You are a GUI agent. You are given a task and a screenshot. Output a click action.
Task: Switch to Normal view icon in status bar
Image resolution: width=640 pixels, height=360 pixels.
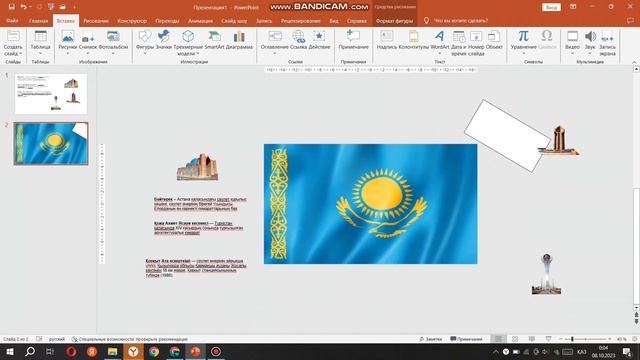point(498,339)
